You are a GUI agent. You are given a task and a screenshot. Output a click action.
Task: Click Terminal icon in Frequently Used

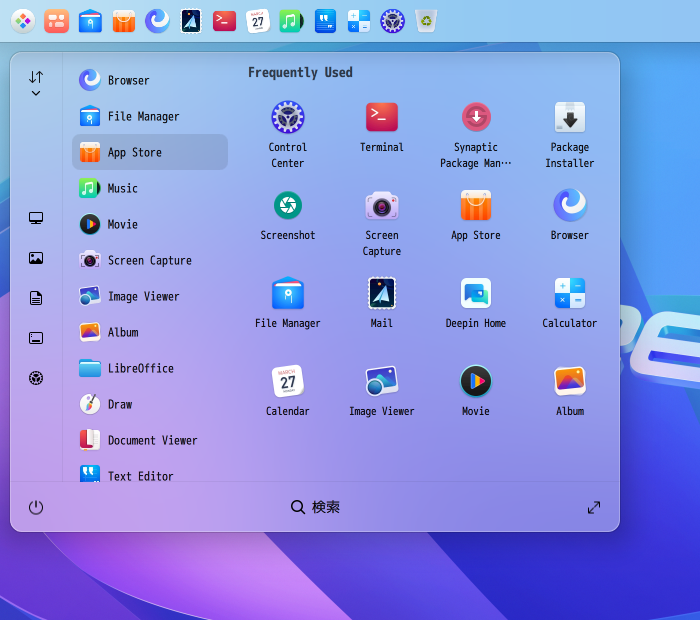click(382, 118)
